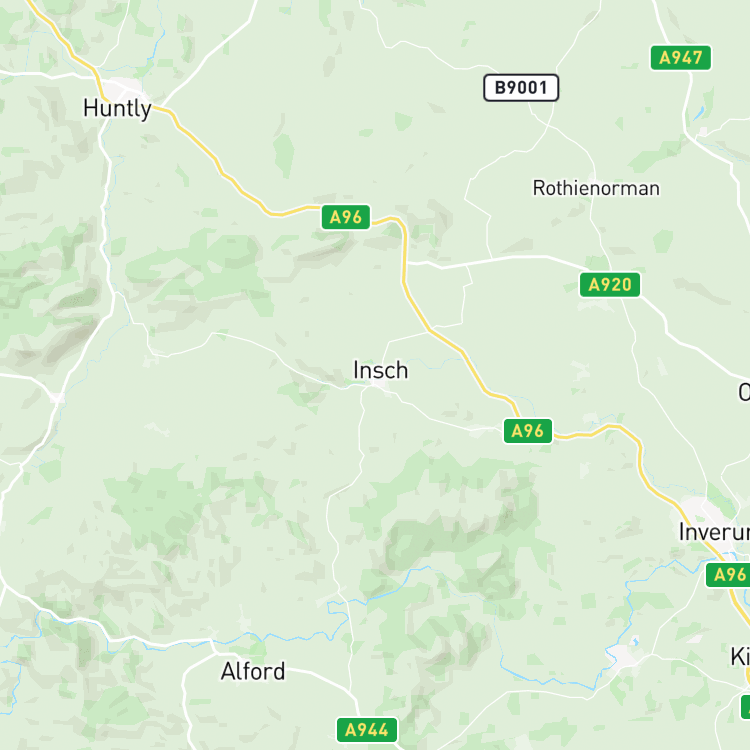Click the A947 road shield
750x750 pixels.
coord(680,58)
